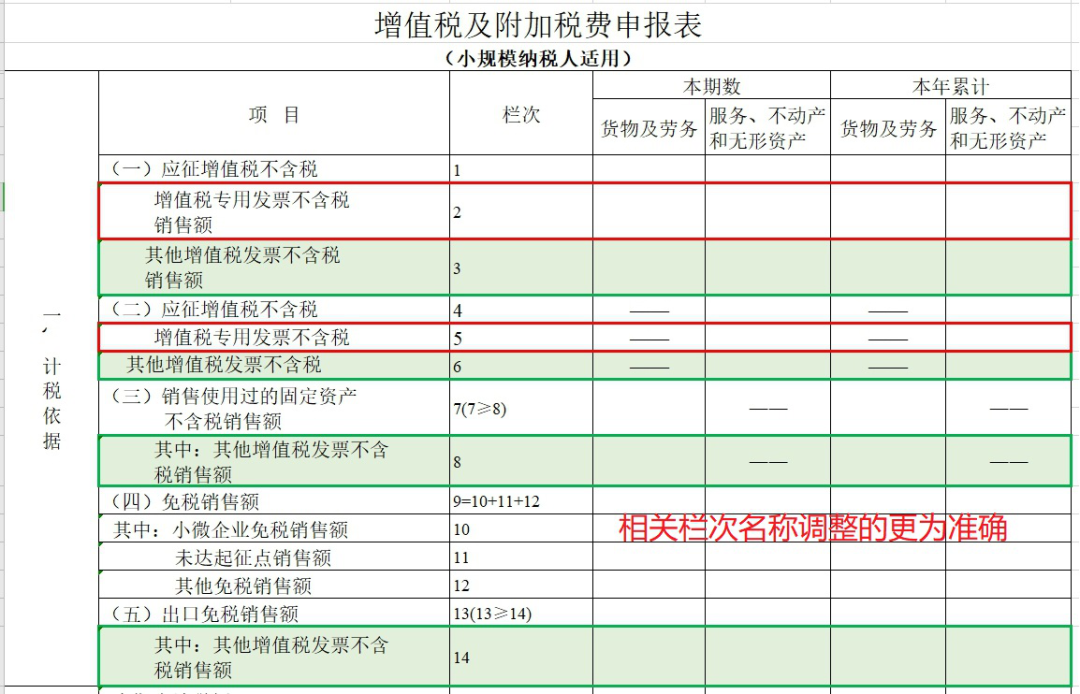1080x694 pixels.
Task: Select （三）销售使用过的固定资产不含税销售额 cell
Action: (x=274, y=408)
